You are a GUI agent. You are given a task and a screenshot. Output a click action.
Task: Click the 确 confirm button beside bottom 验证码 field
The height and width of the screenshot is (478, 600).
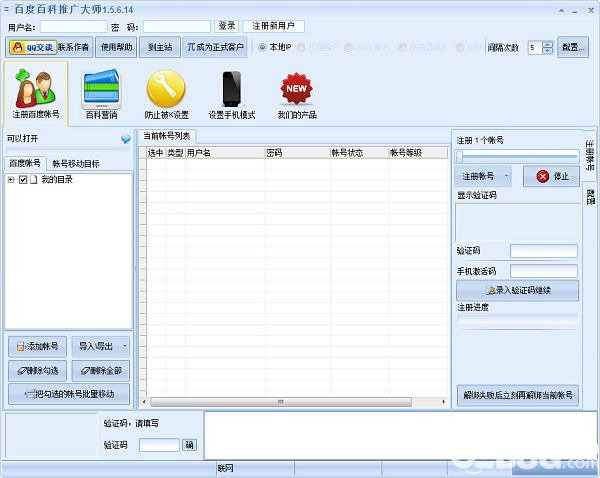pos(189,445)
